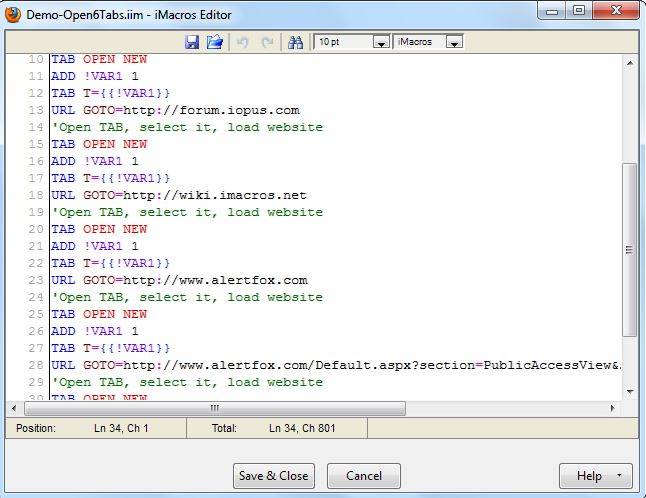Click line 15 'TAB OPEN NEW'
The image size is (646, 498).
tap(99, 144)
